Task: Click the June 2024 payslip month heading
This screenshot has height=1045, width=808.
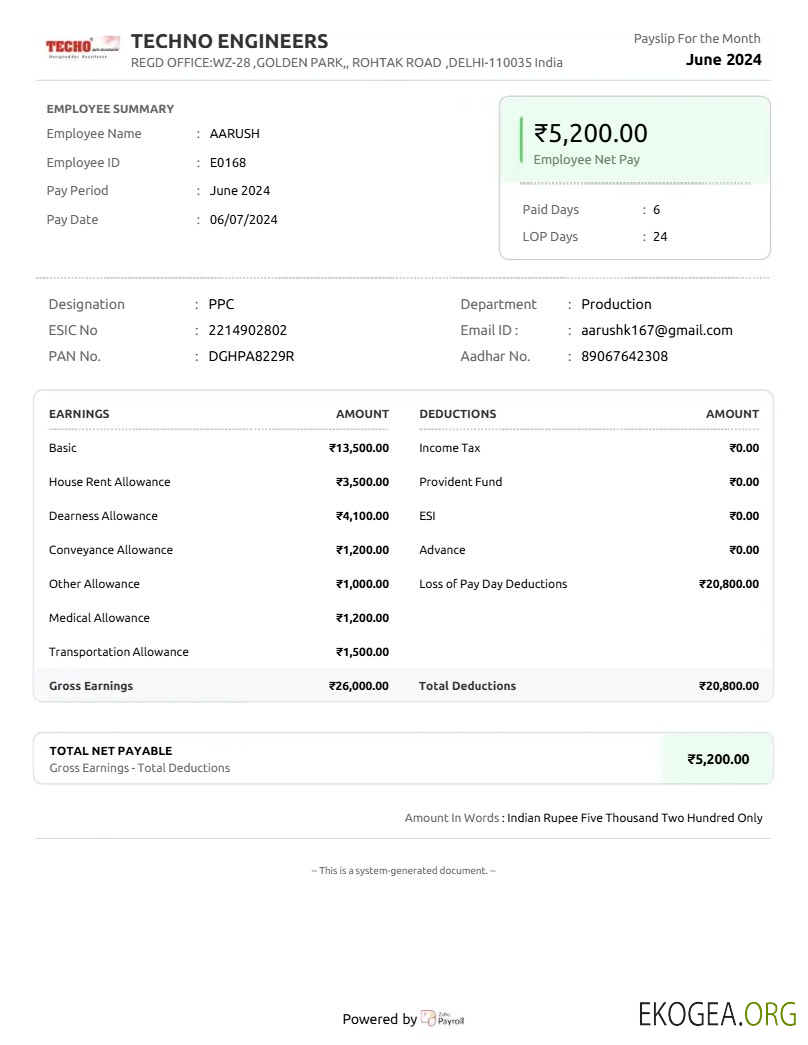Action: 723,60
